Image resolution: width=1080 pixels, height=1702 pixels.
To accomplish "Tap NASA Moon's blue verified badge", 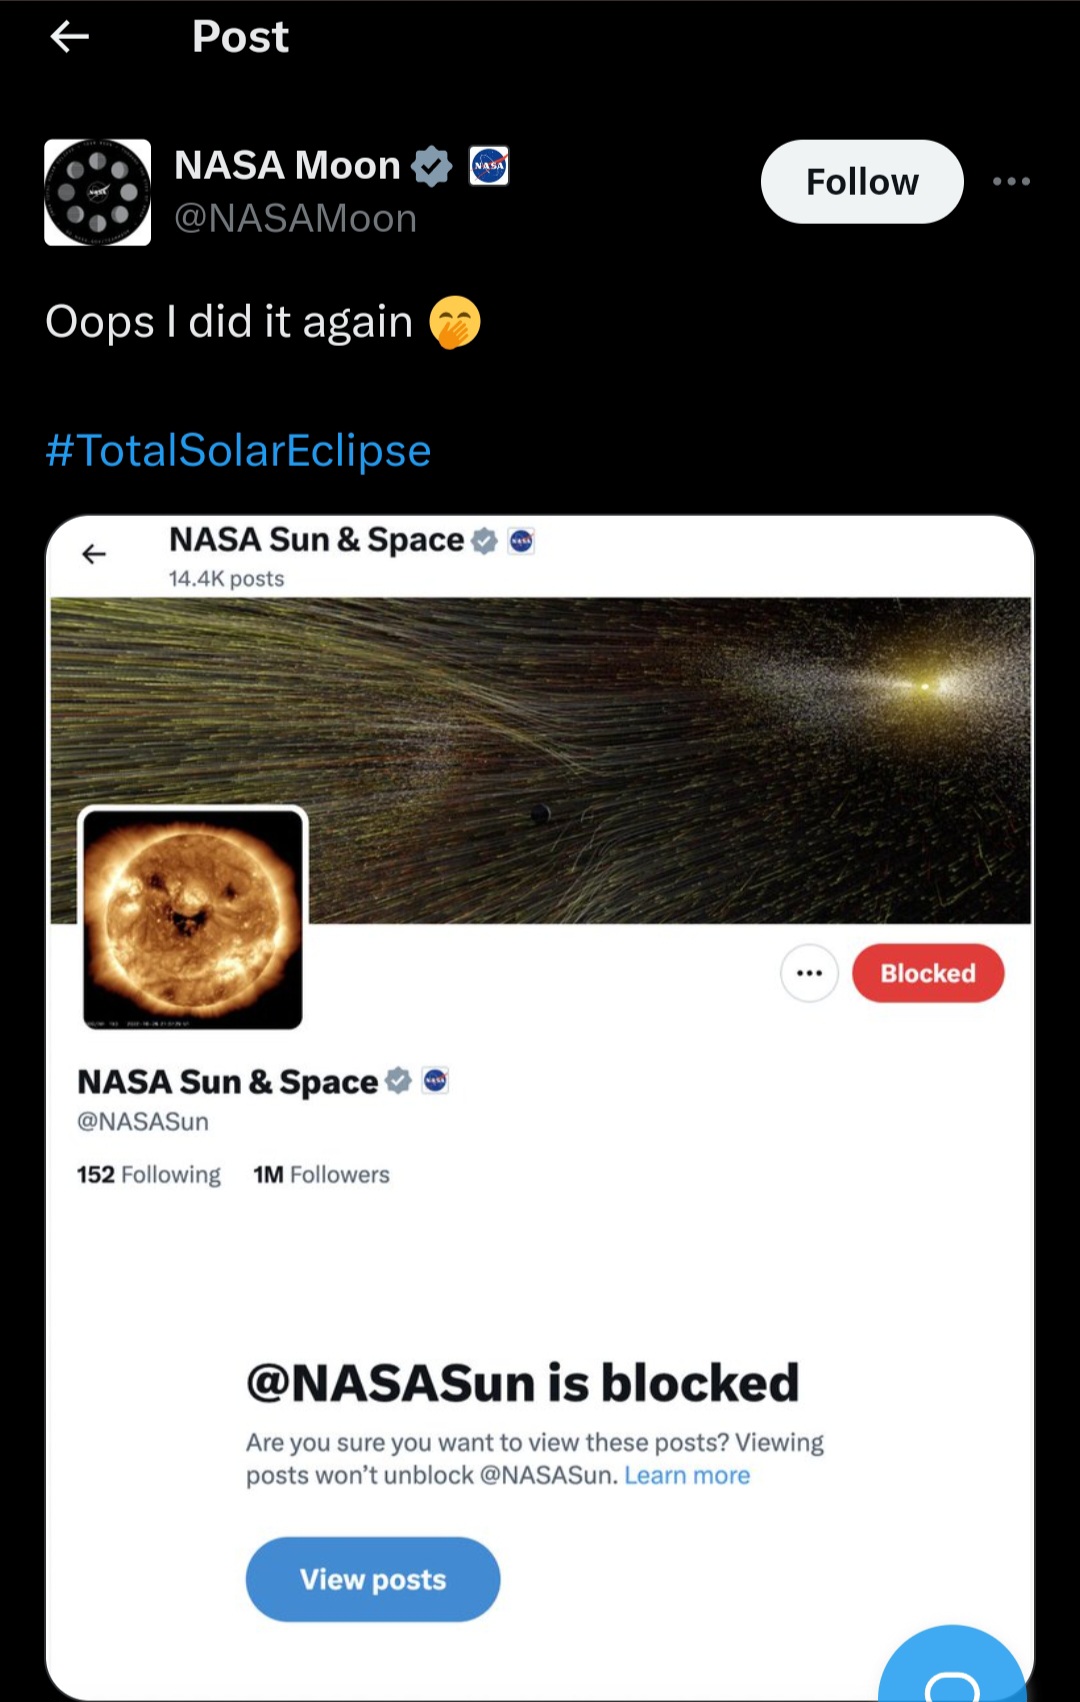I will 432,166.
